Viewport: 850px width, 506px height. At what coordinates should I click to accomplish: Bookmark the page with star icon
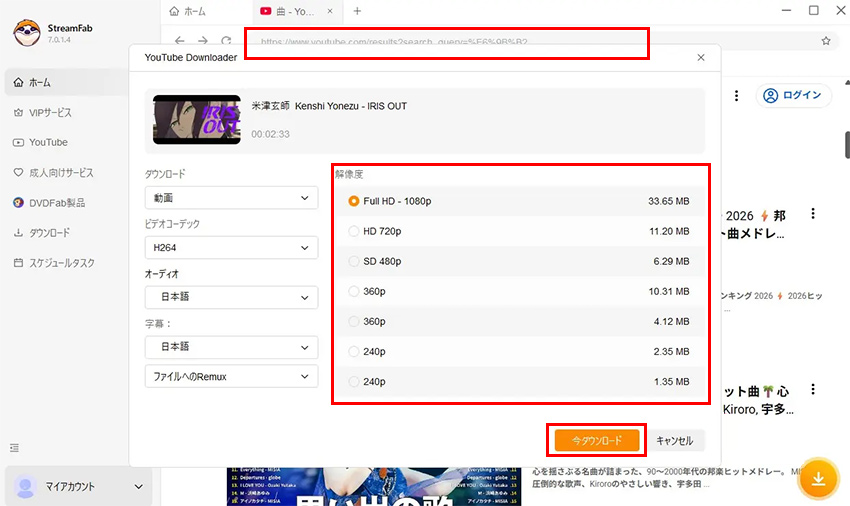pyautogui.click(x=826, y=41)
